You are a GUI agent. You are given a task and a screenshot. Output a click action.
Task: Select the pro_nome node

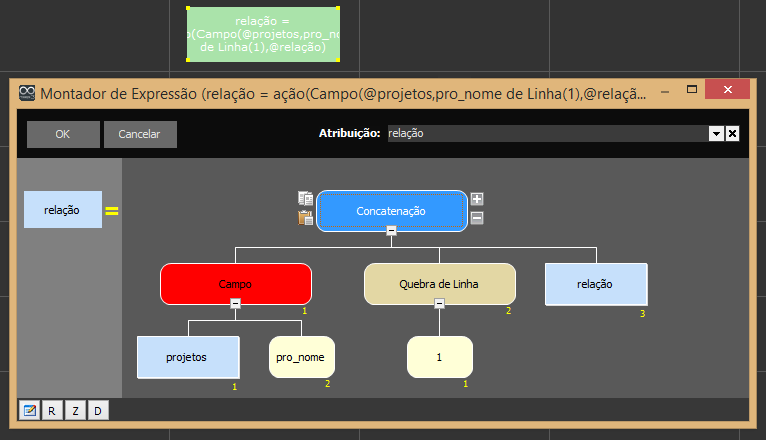302,357
